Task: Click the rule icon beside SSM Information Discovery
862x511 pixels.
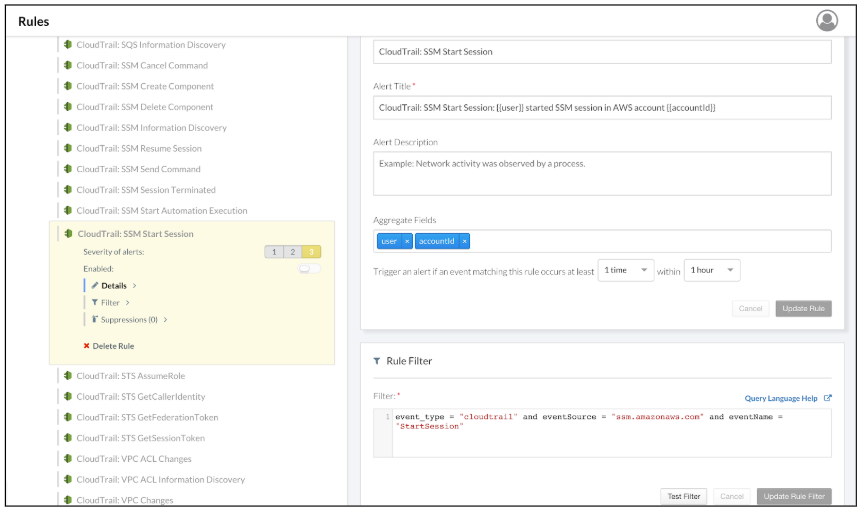Action: tap(68, 127)
